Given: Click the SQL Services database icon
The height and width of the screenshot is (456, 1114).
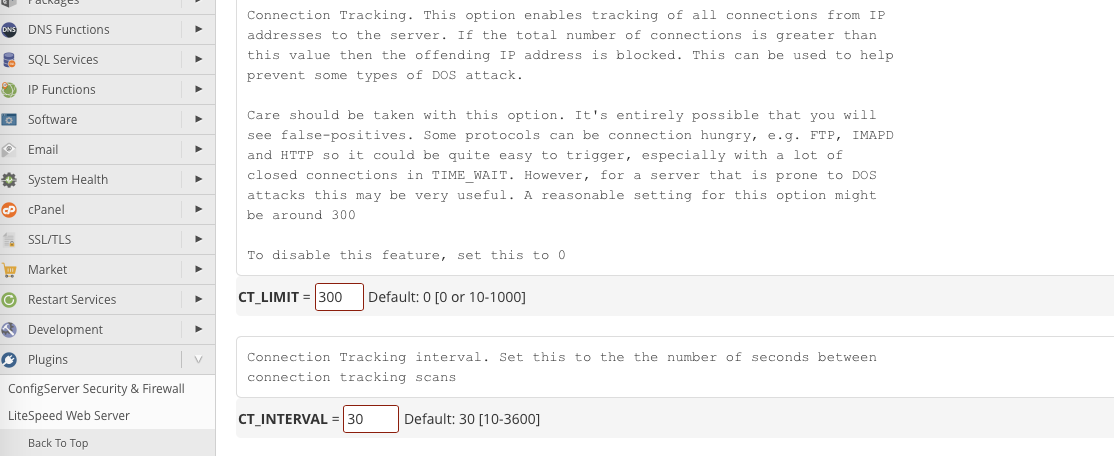Looking at the screenshot, I should 9,60.
